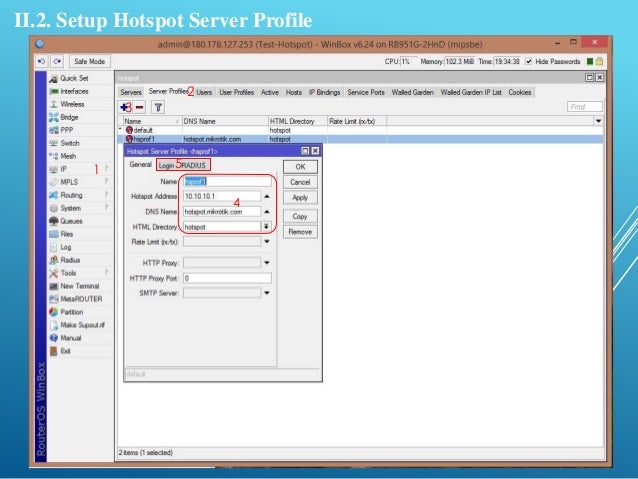
Task: Switch to the Active tab
Action: tap(270, 92)
